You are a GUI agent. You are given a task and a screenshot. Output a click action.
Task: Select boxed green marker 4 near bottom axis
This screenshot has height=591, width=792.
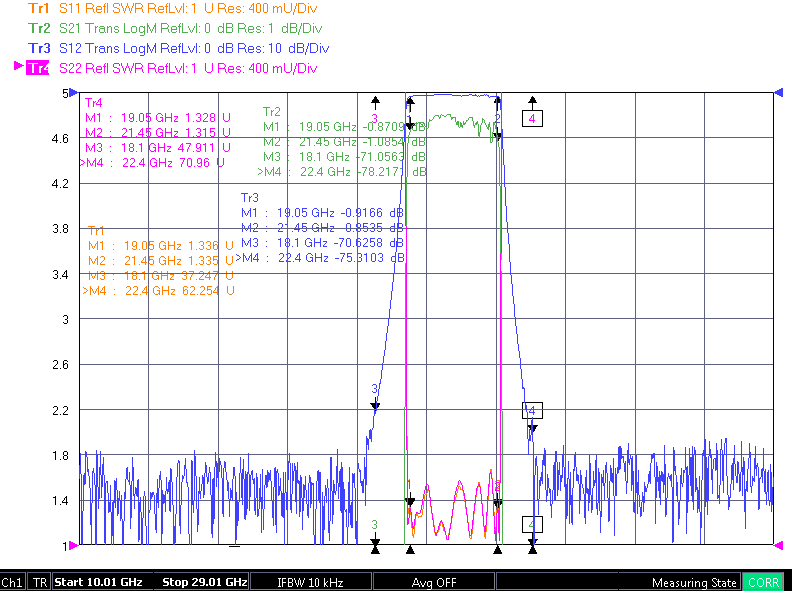coord(532,524)
